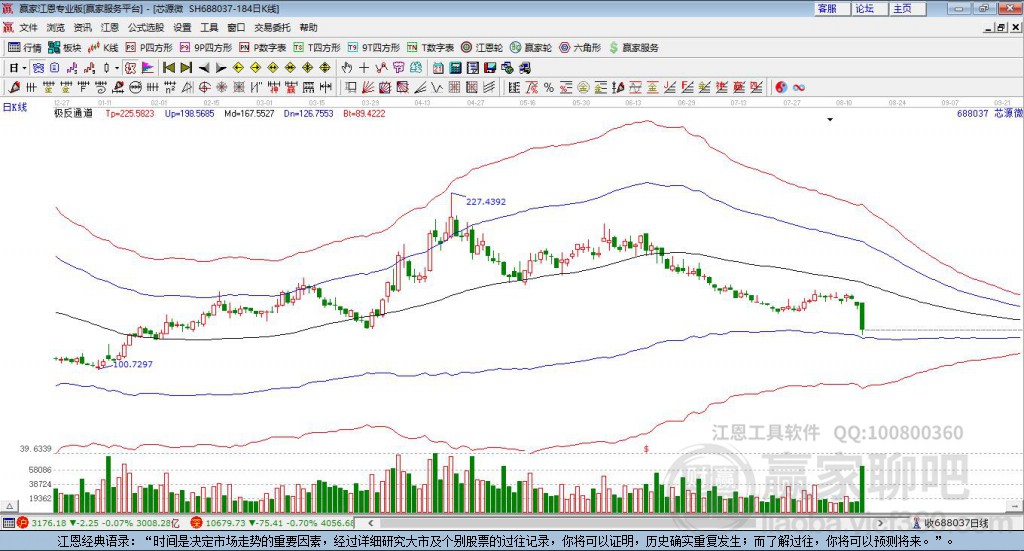Select the red target circle tool
1024x551 pixels.
[204, 87]
